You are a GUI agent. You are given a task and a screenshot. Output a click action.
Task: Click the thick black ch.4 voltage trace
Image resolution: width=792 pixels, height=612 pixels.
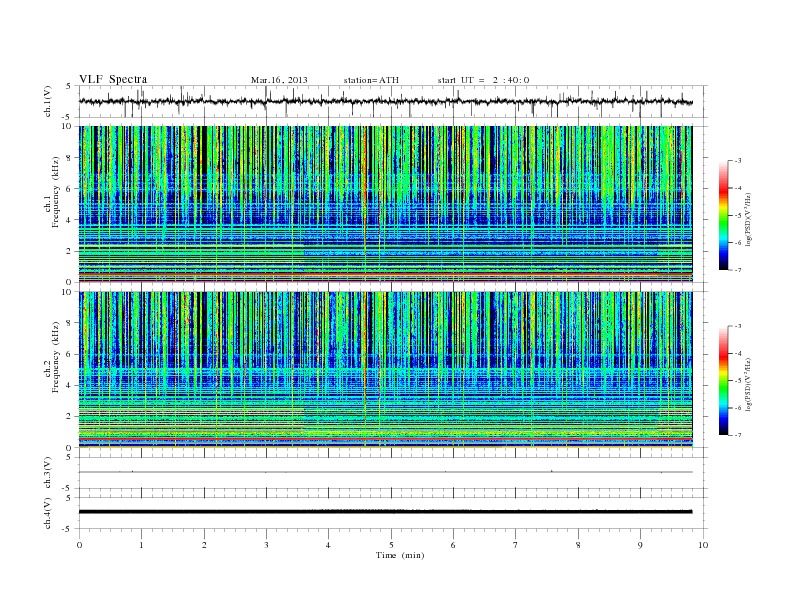[x=385, y=512]
